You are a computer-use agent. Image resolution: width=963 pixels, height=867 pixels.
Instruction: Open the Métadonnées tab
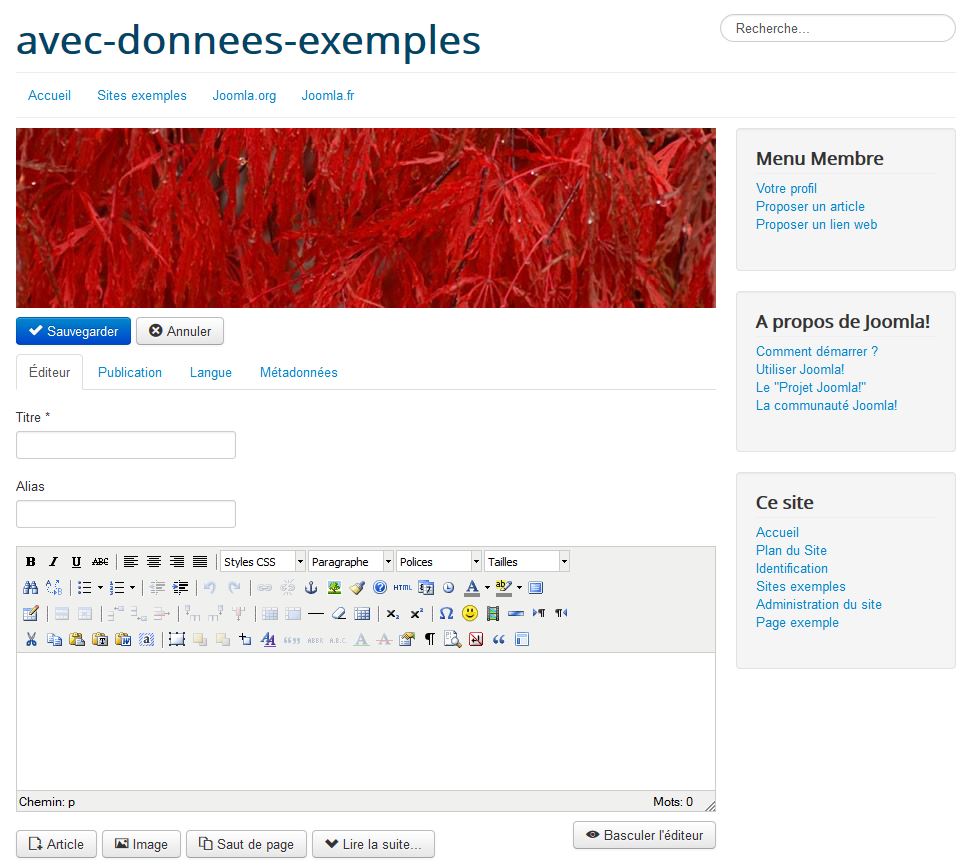(x=298, y=372)
